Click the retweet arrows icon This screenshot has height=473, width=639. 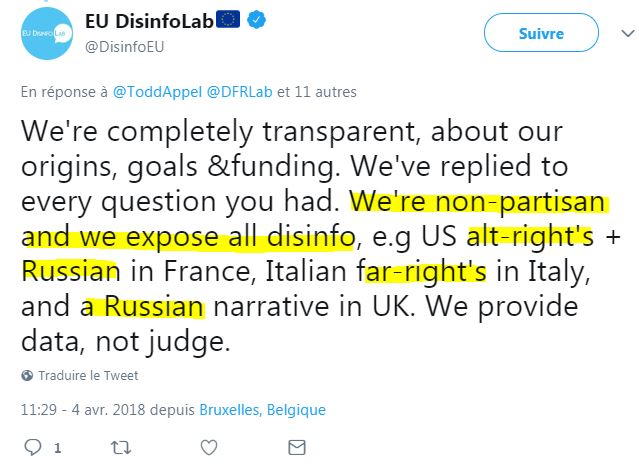[x=121, y=448]
